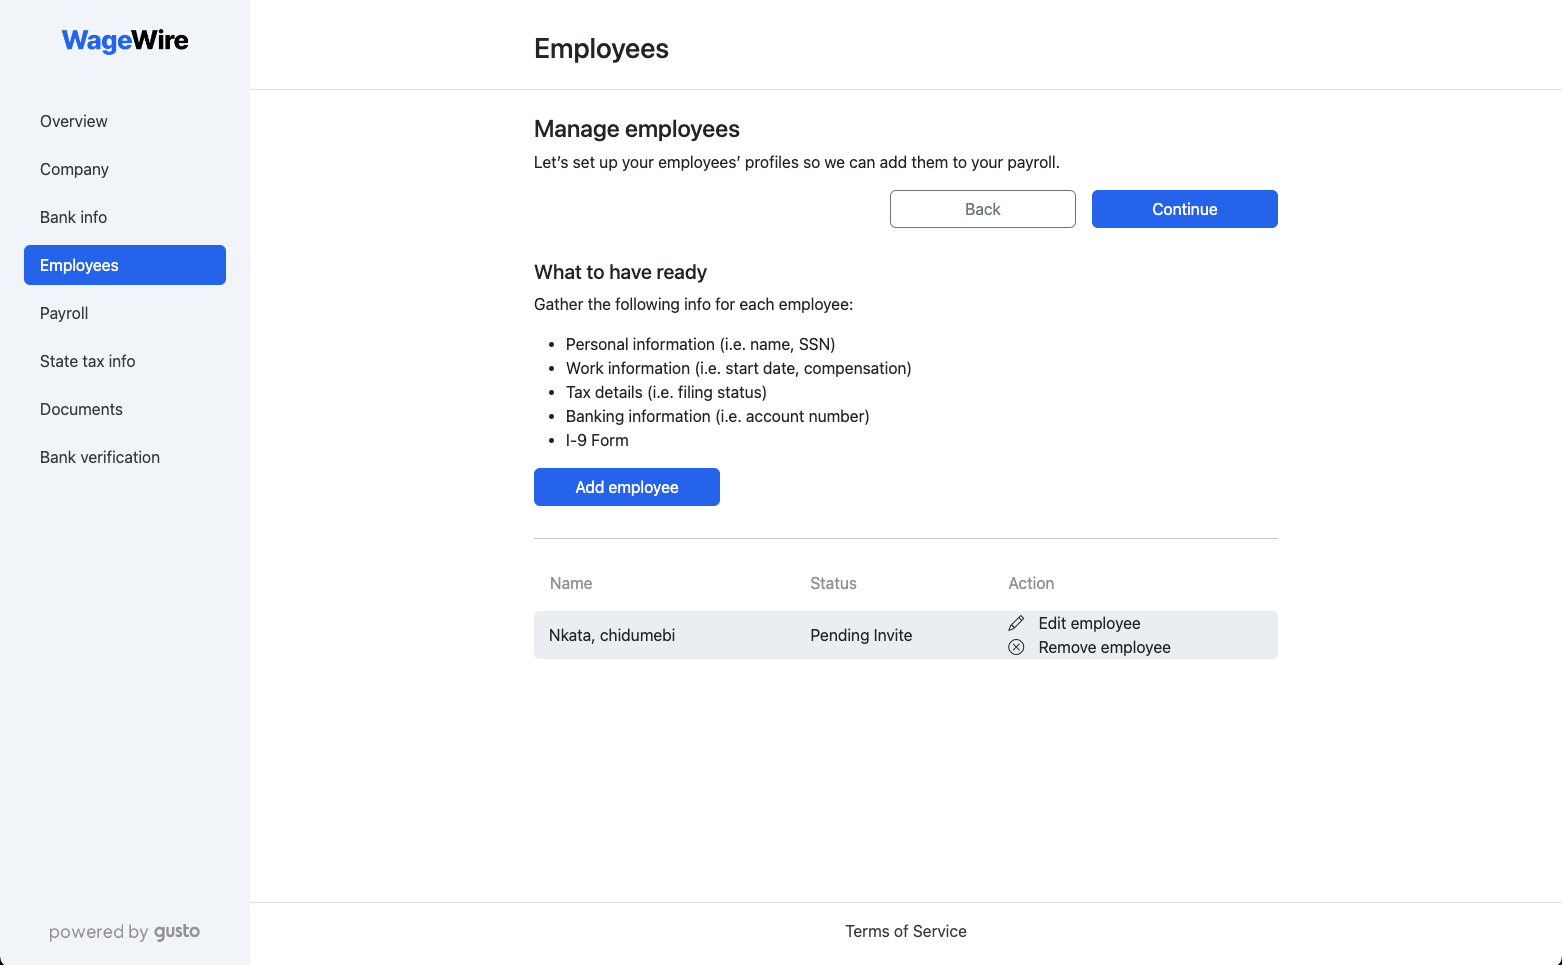This screenshot has height=965, width=1562.
Task: Click the name Nkata, chidumebi
Action: tap(612, 635)
